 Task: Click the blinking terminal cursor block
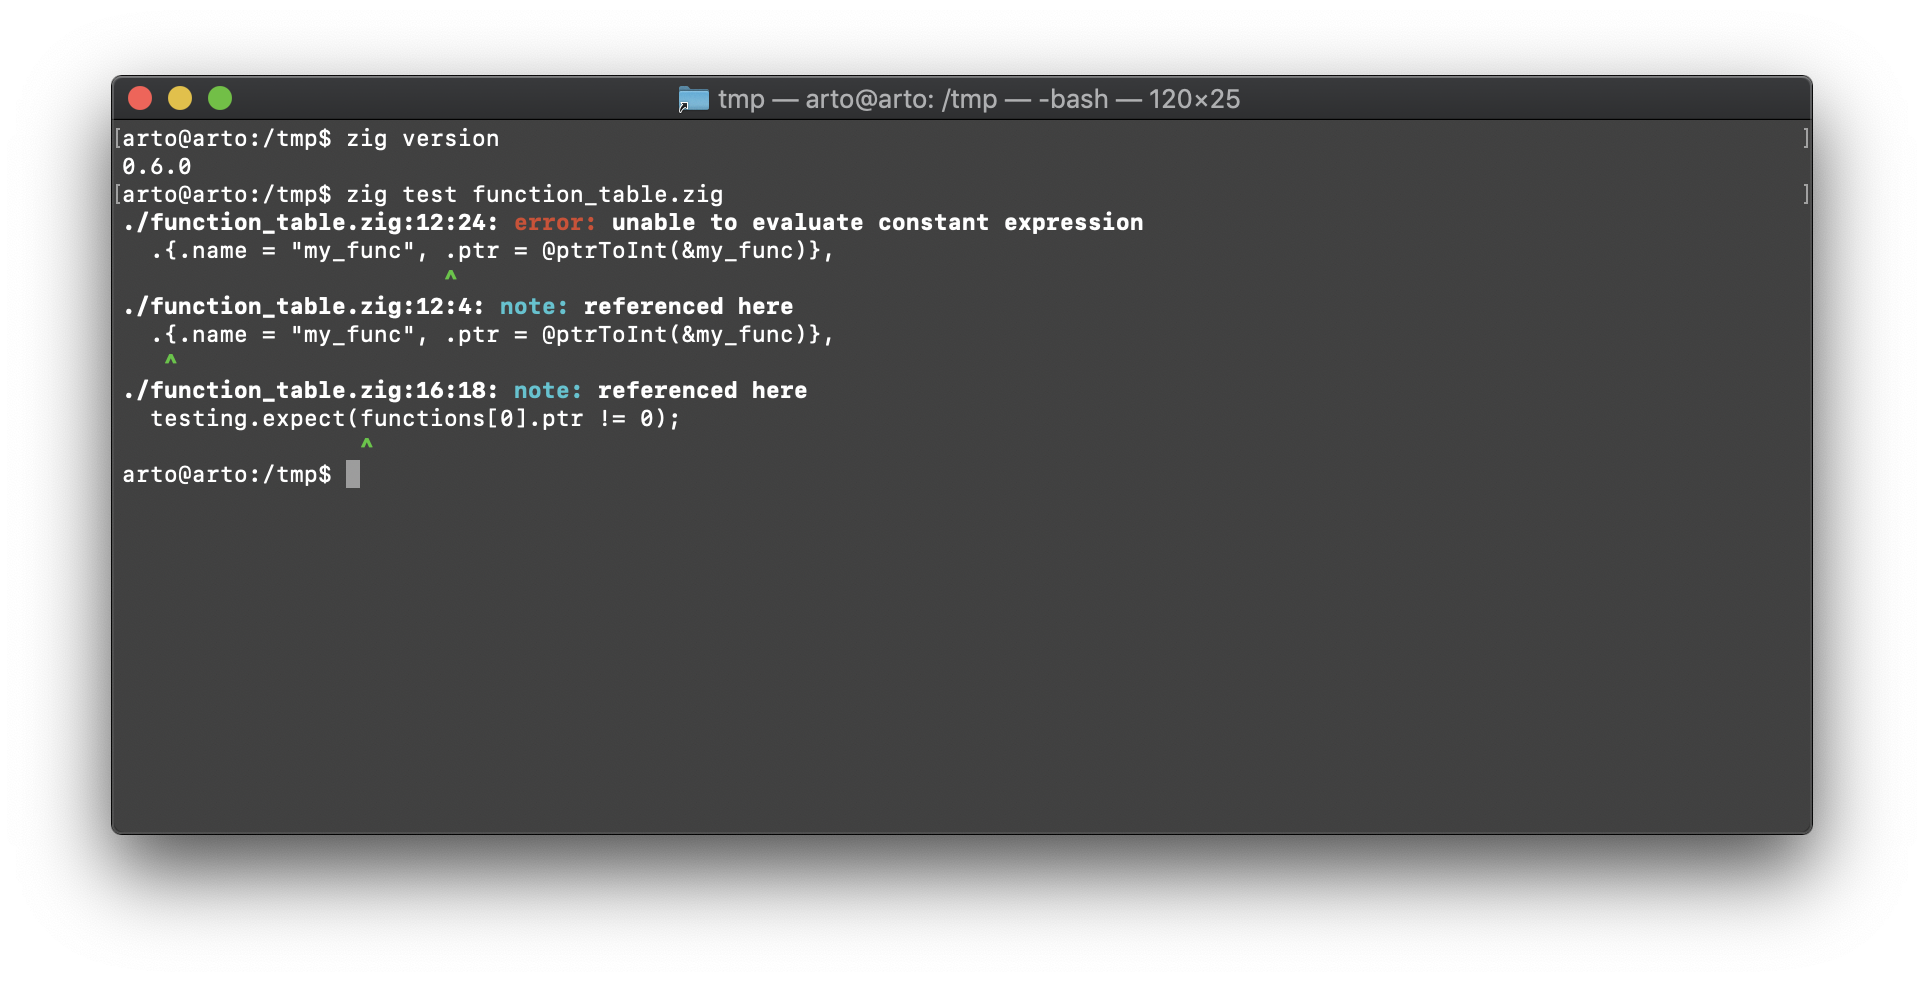pos(352,475)
